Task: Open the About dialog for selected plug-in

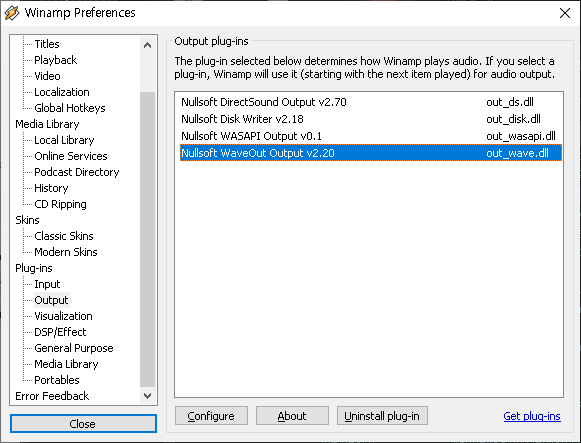Action: (292, 416)
